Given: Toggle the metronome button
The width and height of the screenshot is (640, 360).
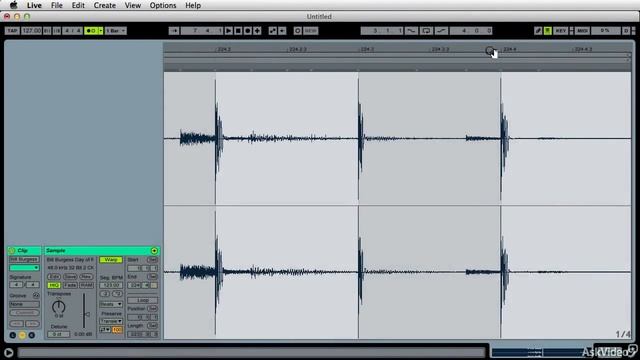Looking at the screenshot, I should (x=91, y=31).
